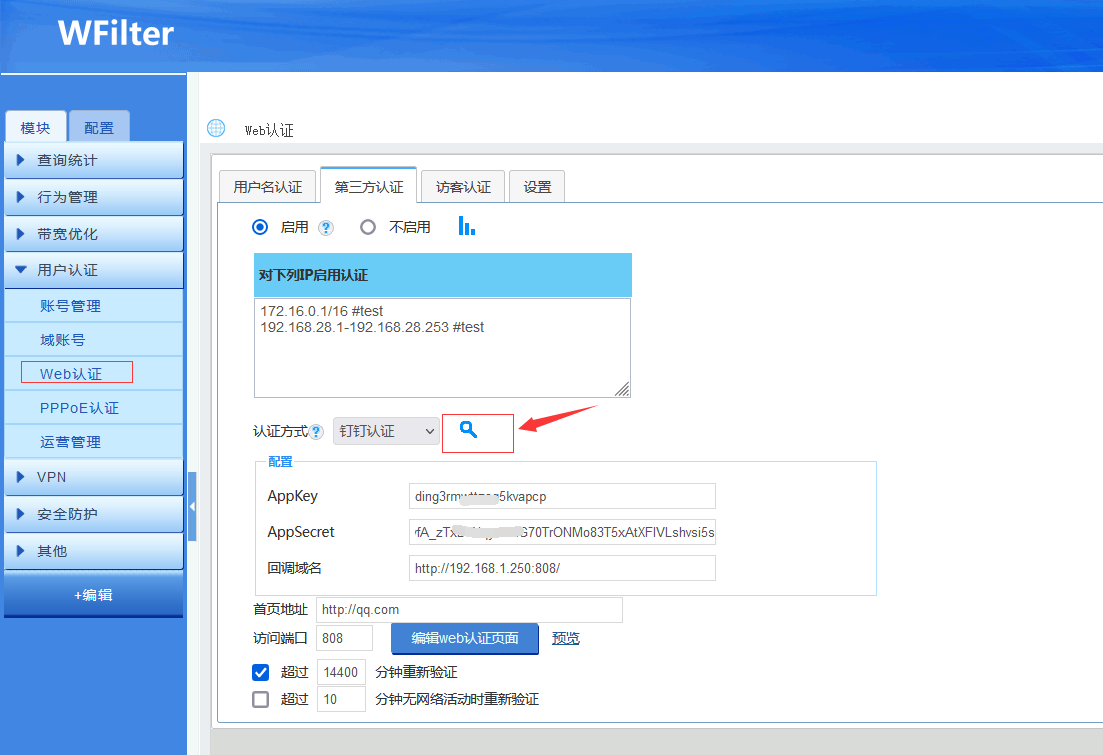Image resolution: width=1103 pixels, height=755 pixels.
Task: Click the AppKey input field
Action: point(562,496)
